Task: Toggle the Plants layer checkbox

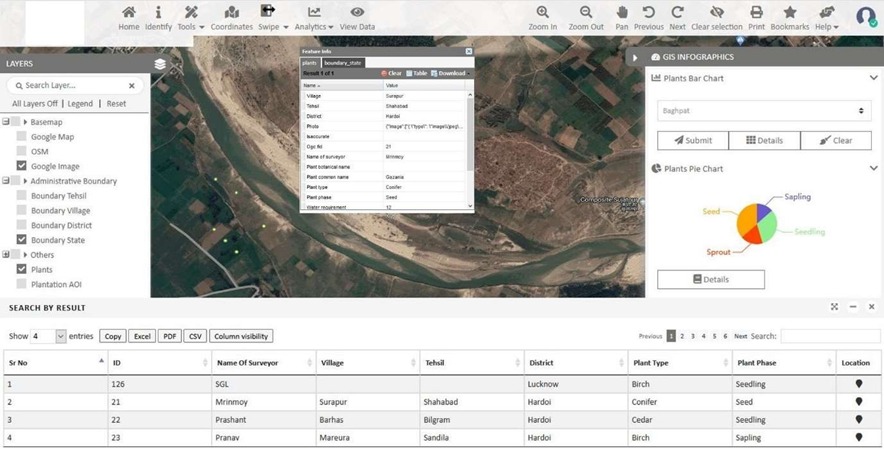Action: point(22,270)
